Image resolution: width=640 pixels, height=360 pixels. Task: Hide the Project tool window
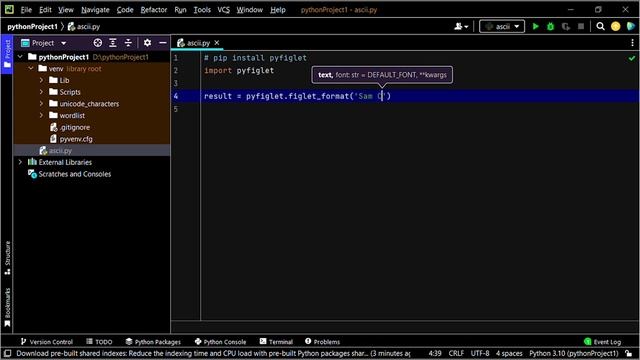coord(162,43)
